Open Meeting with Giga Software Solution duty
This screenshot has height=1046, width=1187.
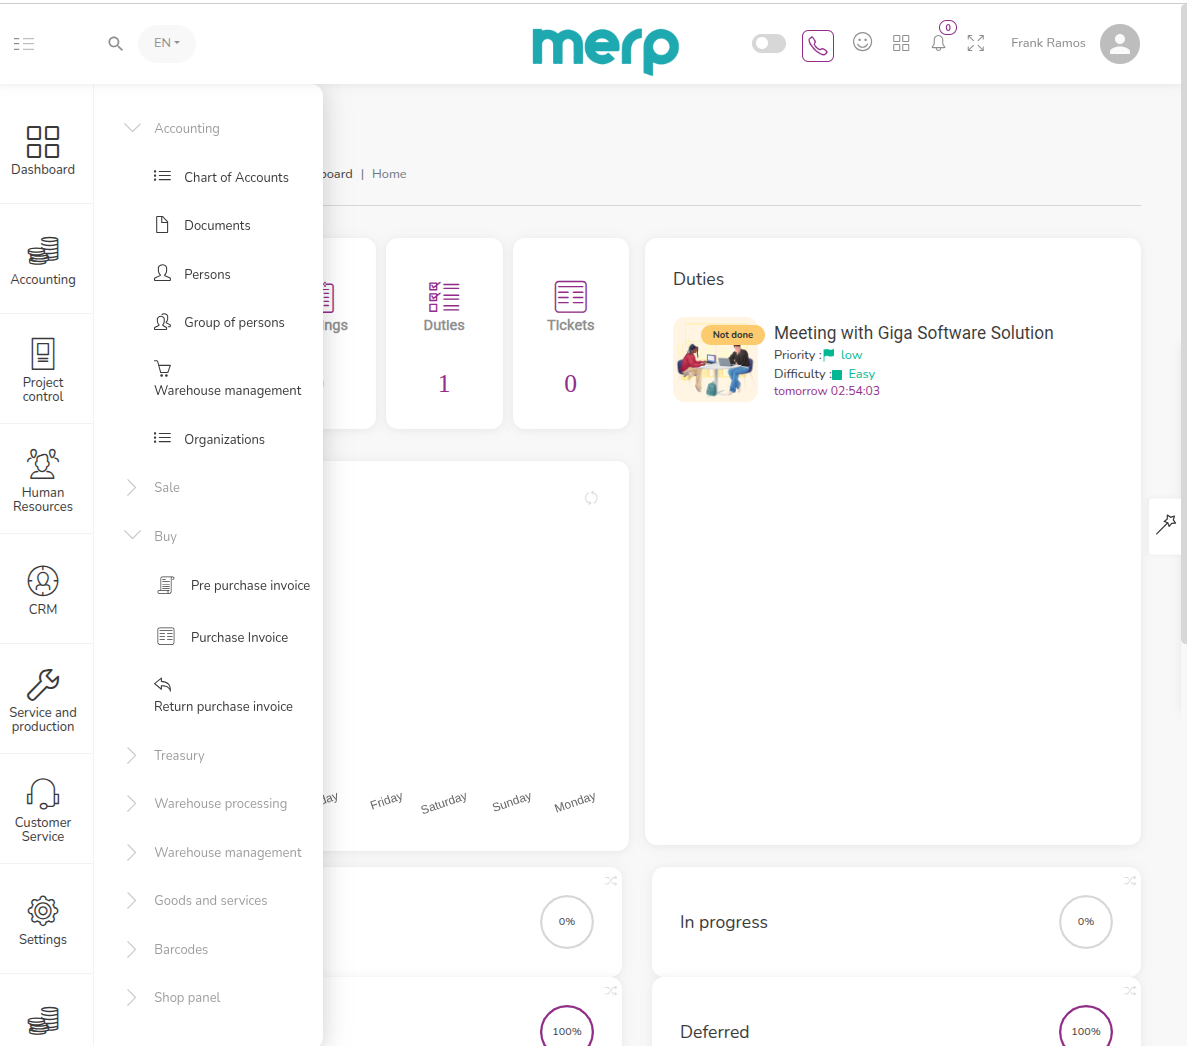[913, 333]
